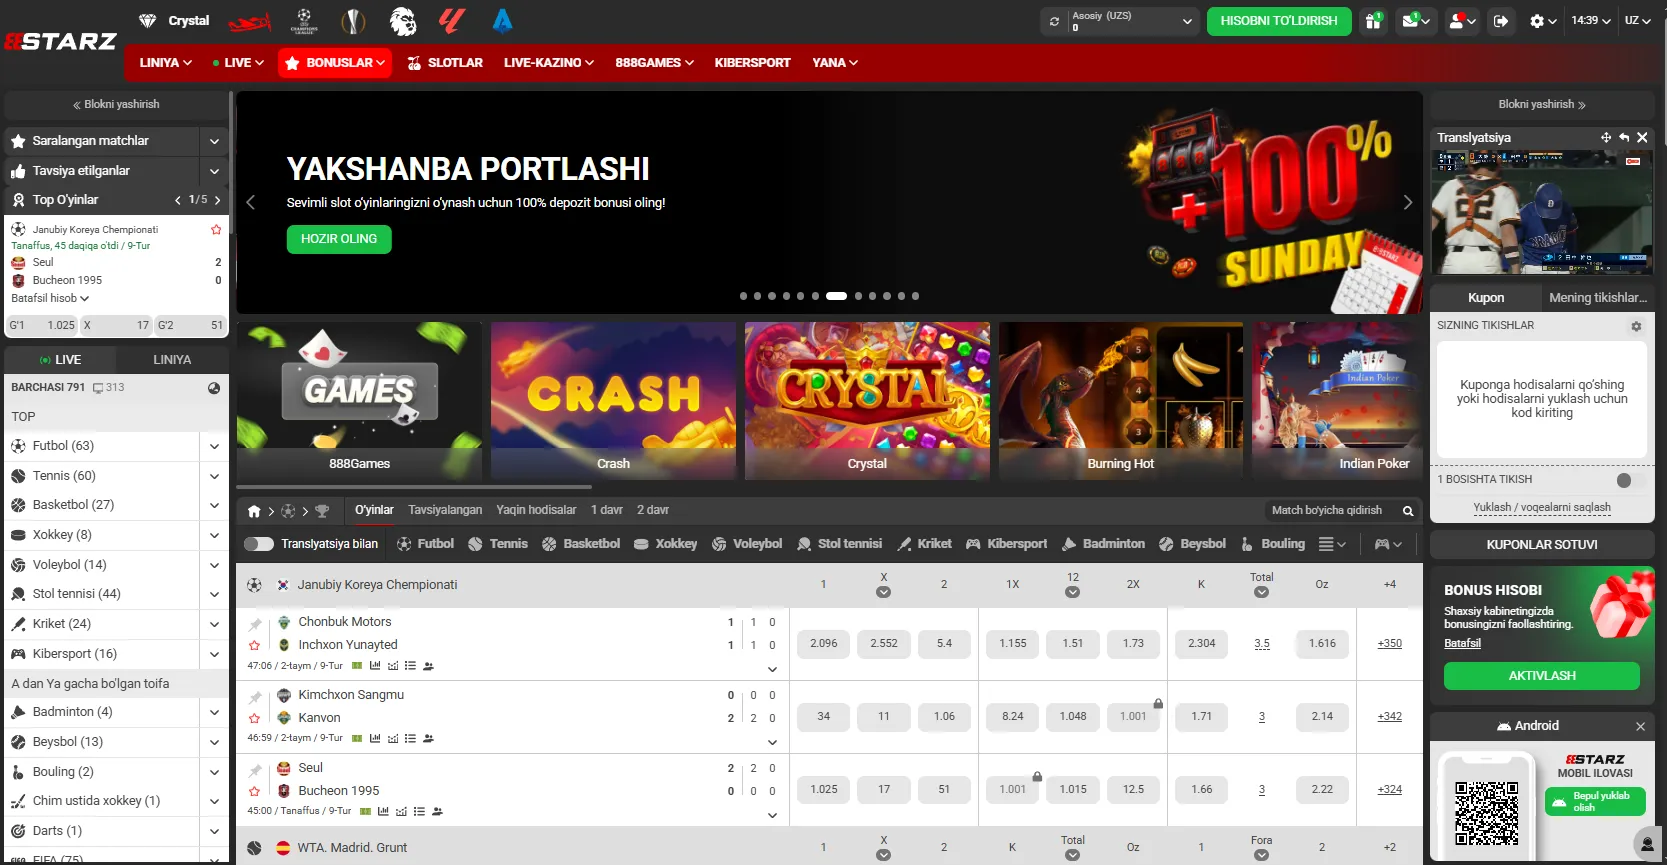Click Batafsil link in Bonus Hisobi
The image size is (1667, 865).
(x=1462, y=644)
